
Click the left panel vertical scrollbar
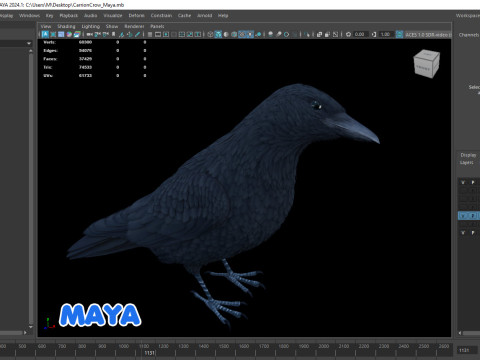31,188
